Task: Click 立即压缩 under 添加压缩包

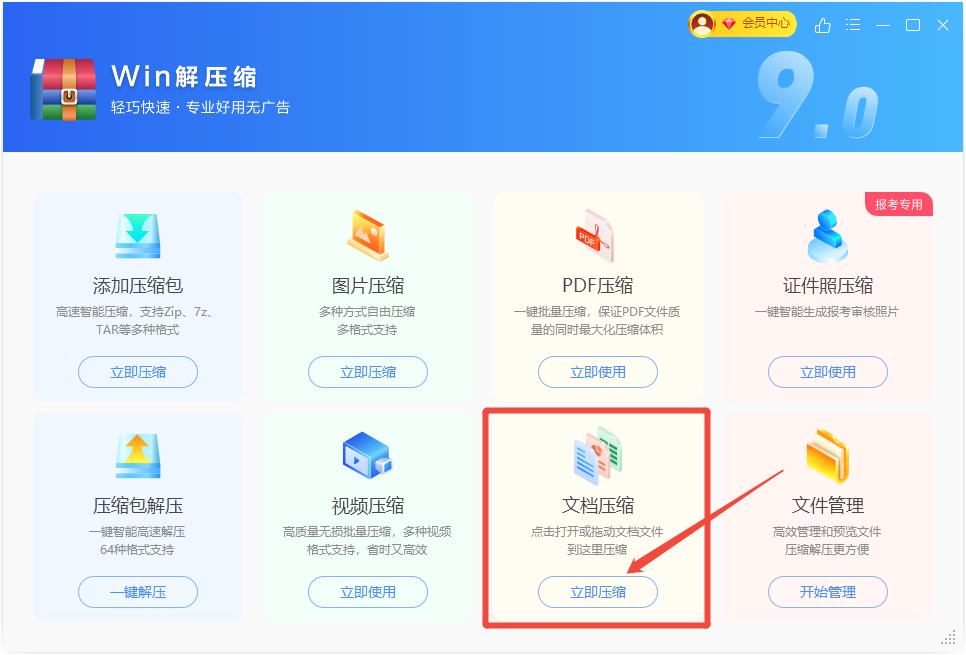Action: 138,372
